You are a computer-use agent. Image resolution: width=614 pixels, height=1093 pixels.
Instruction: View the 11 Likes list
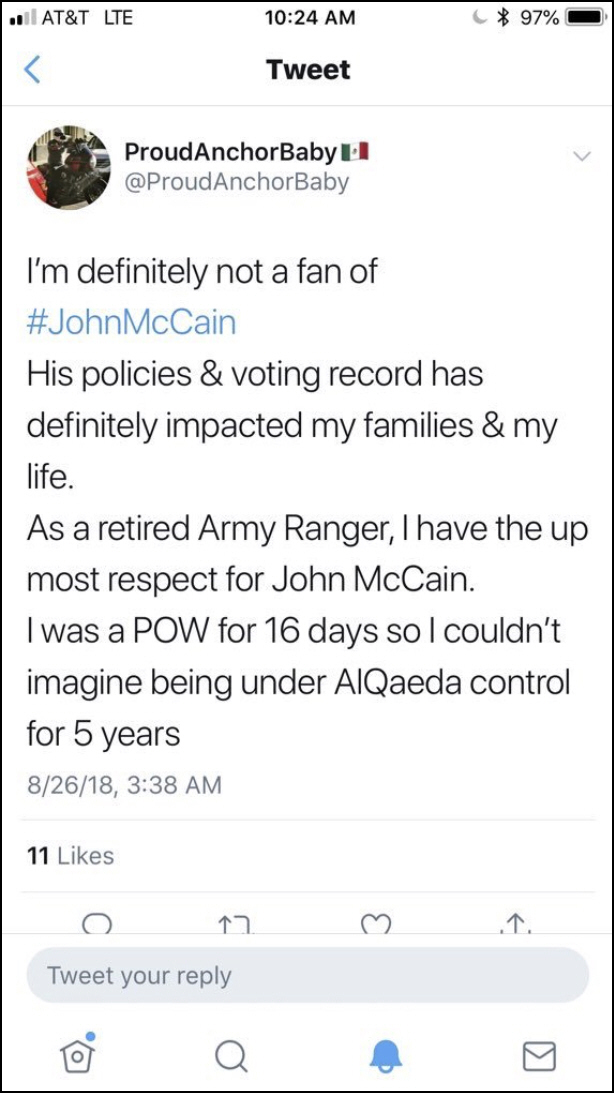[70, 856]
